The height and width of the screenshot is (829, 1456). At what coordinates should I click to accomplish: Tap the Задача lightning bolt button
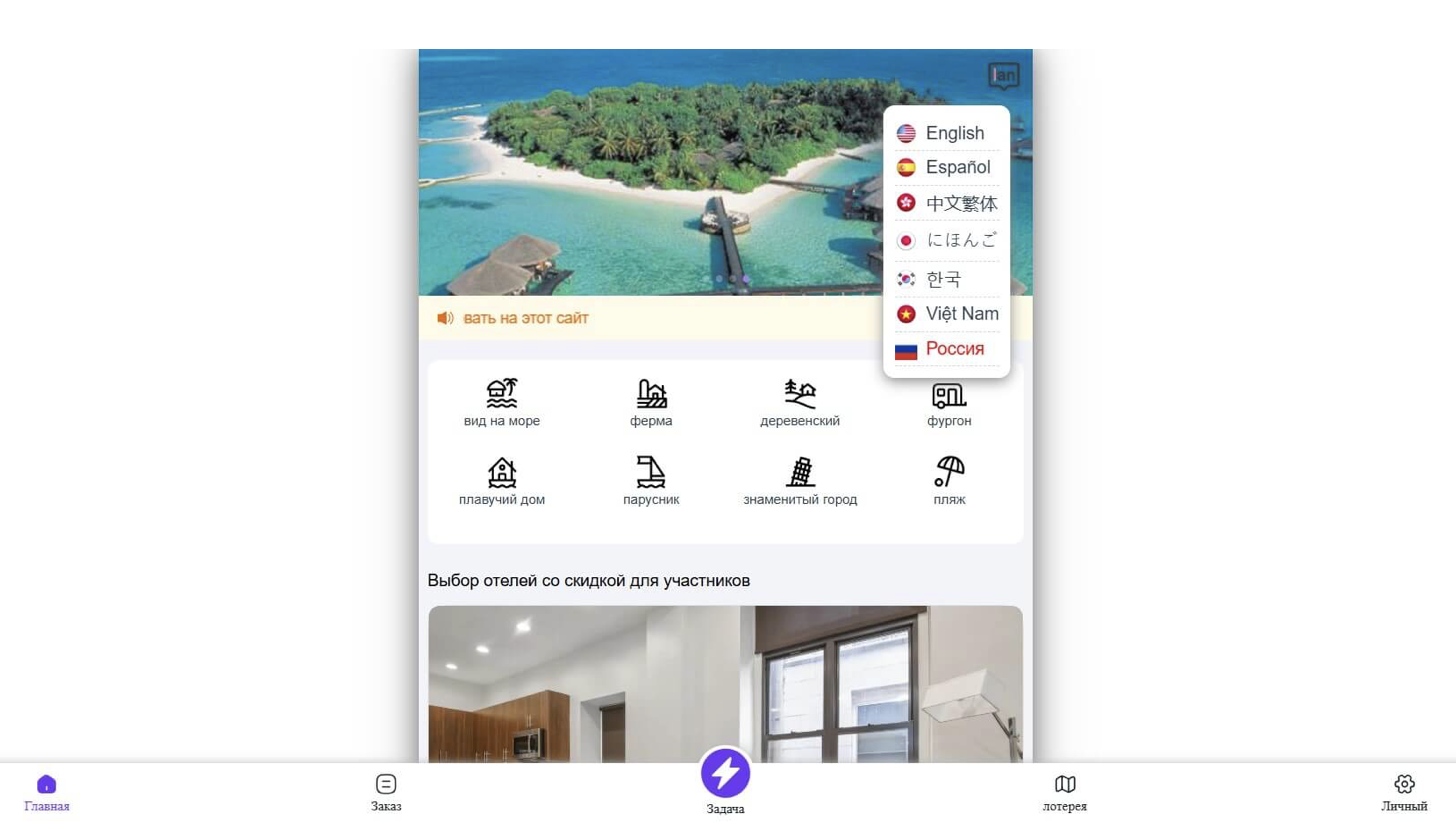tap(725, 772)
